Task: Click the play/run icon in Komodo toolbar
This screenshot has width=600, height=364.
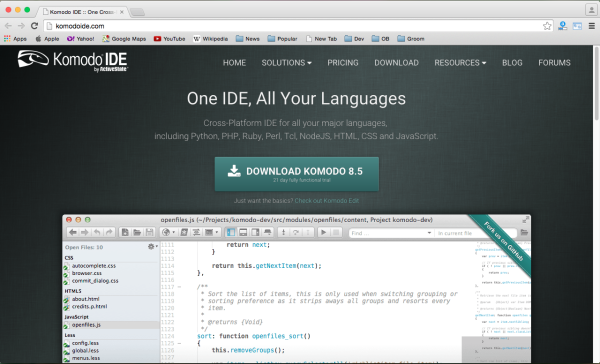Action: [324, 232]
